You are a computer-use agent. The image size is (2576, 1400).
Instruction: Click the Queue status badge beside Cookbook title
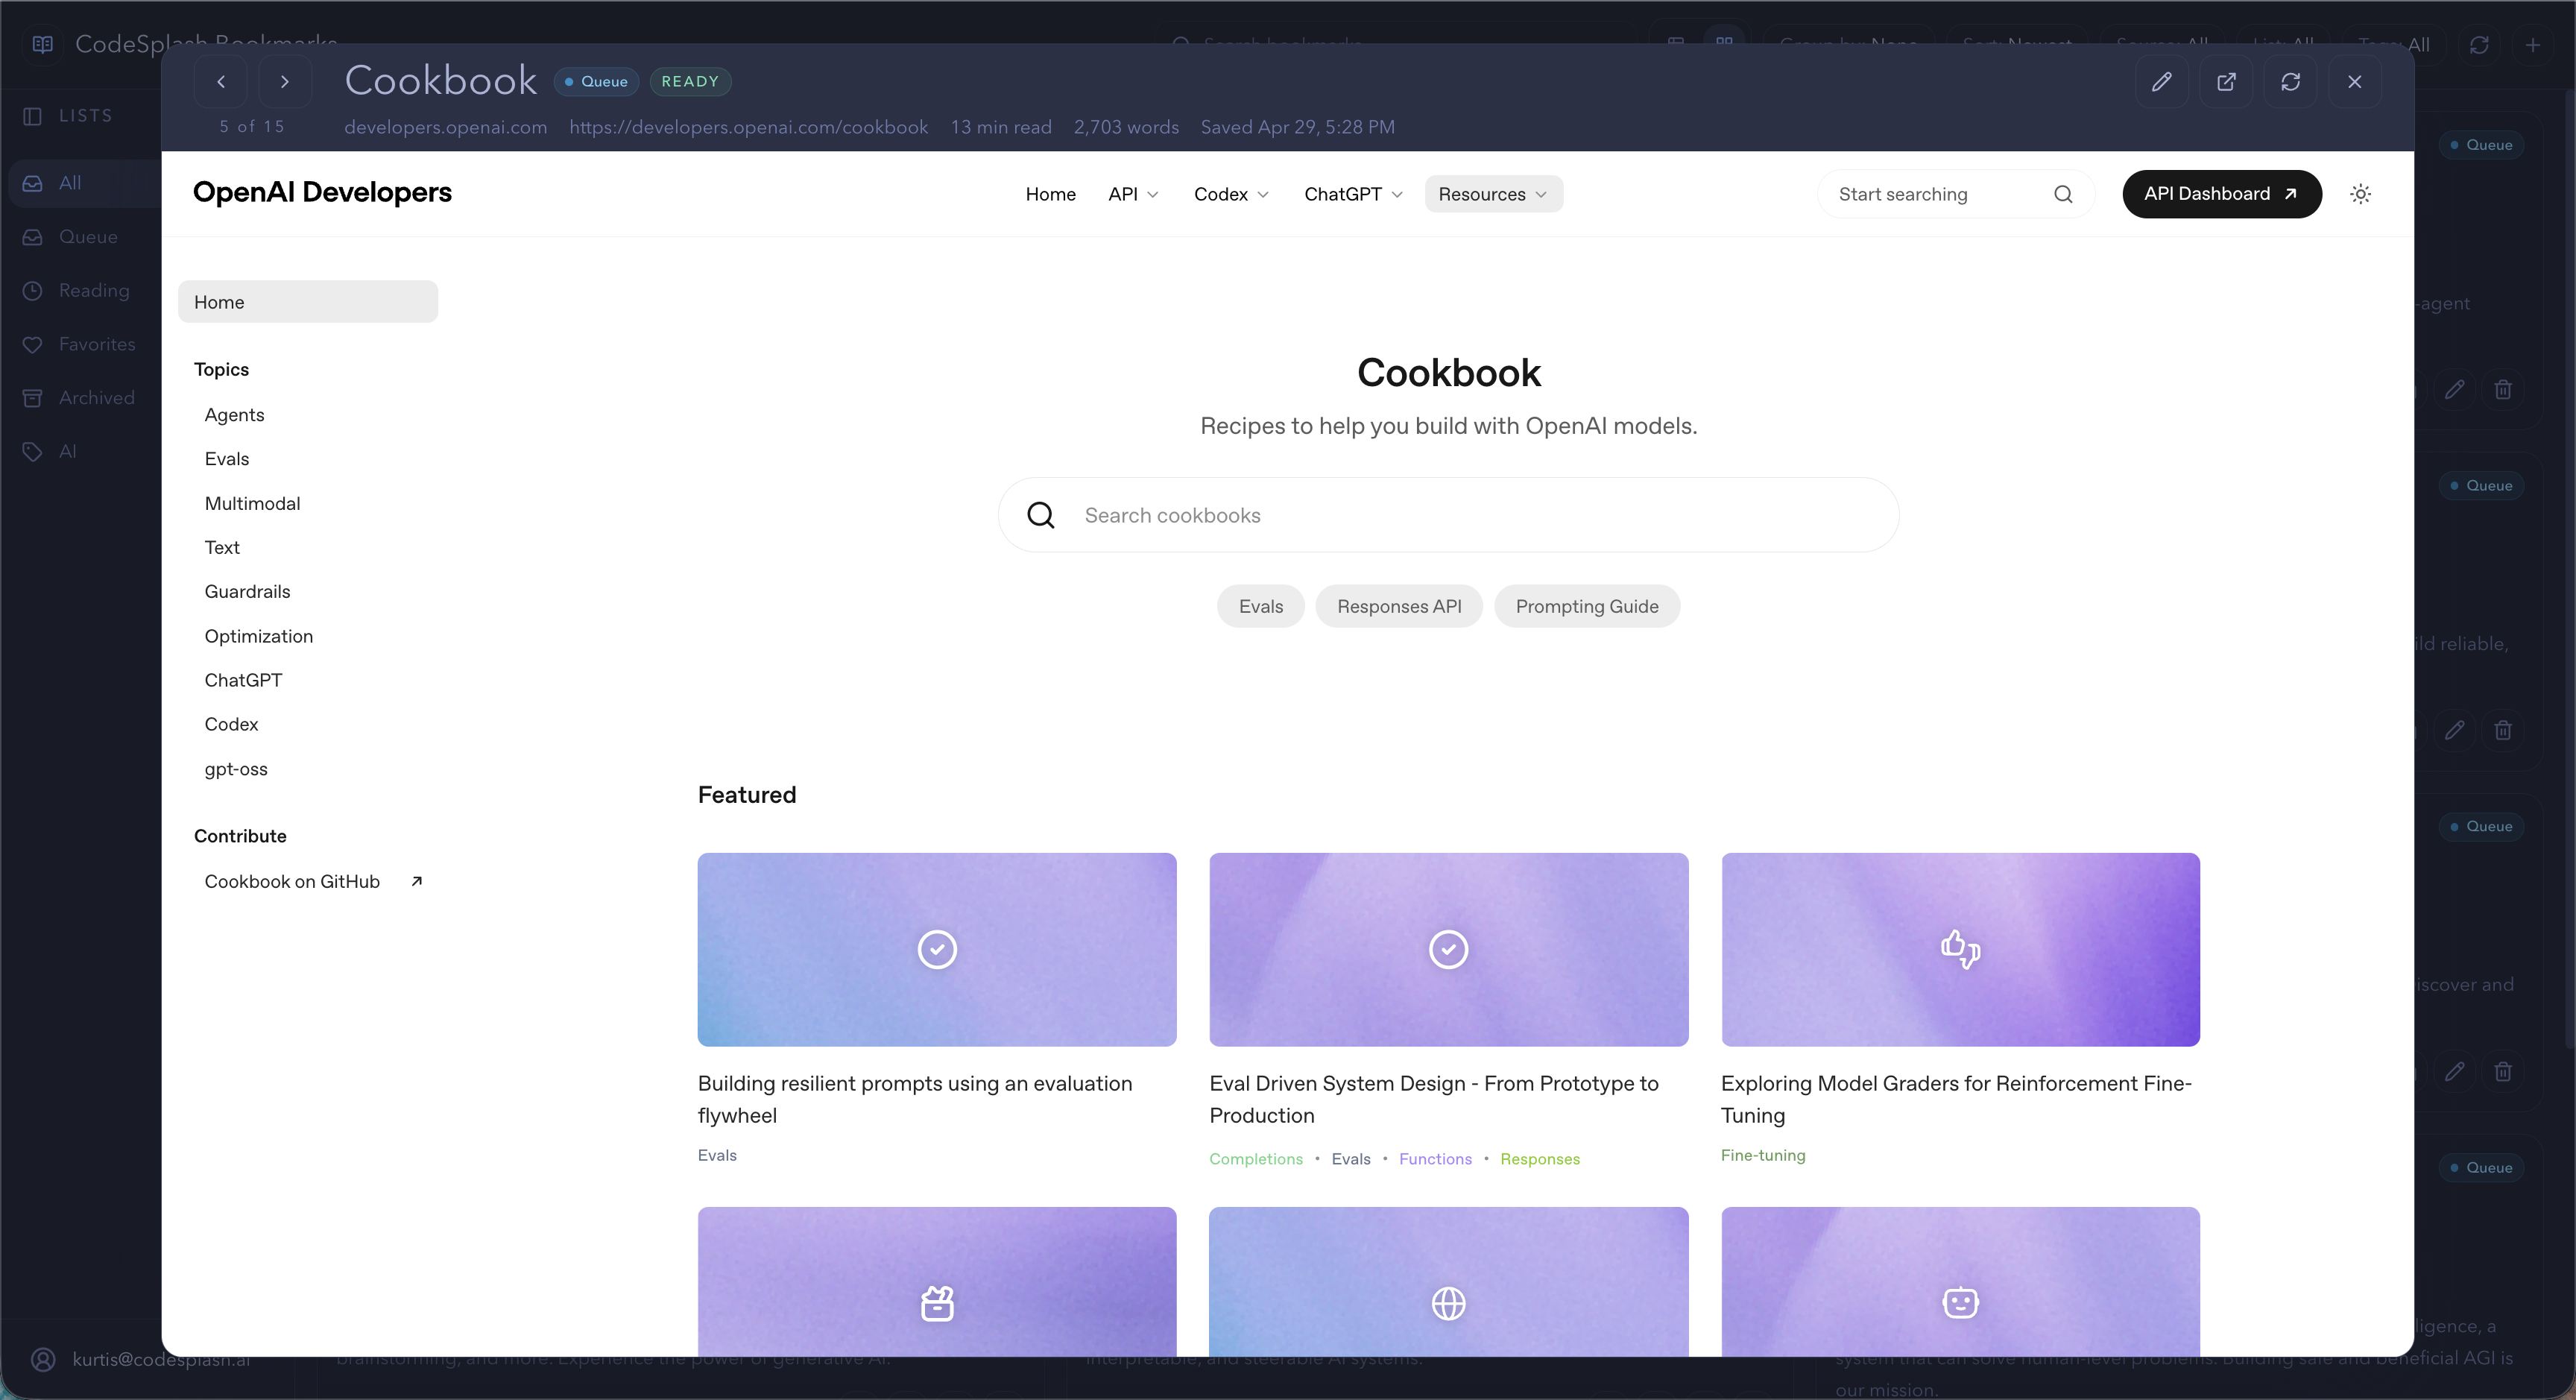(x=596, y=82)
